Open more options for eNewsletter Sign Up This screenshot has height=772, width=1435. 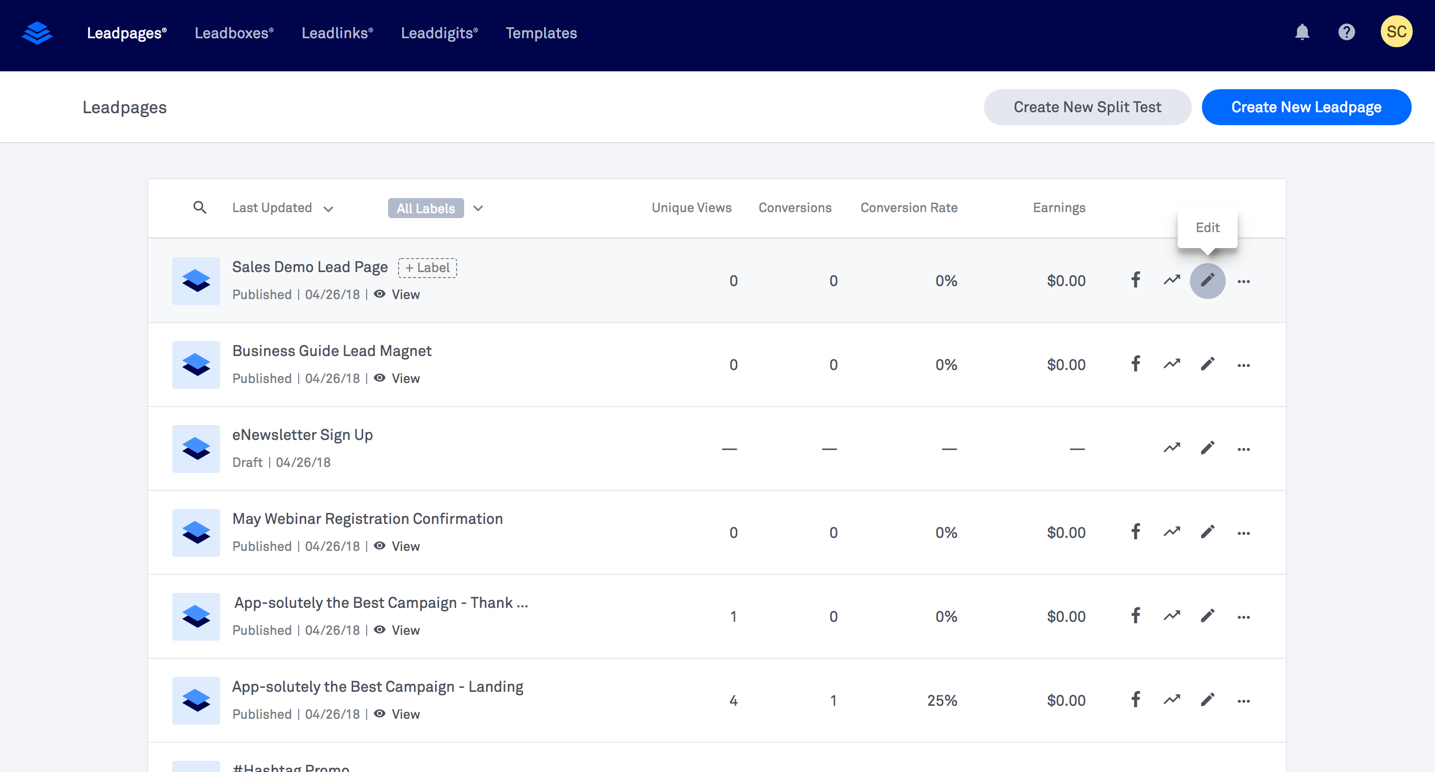point(1244,450)
